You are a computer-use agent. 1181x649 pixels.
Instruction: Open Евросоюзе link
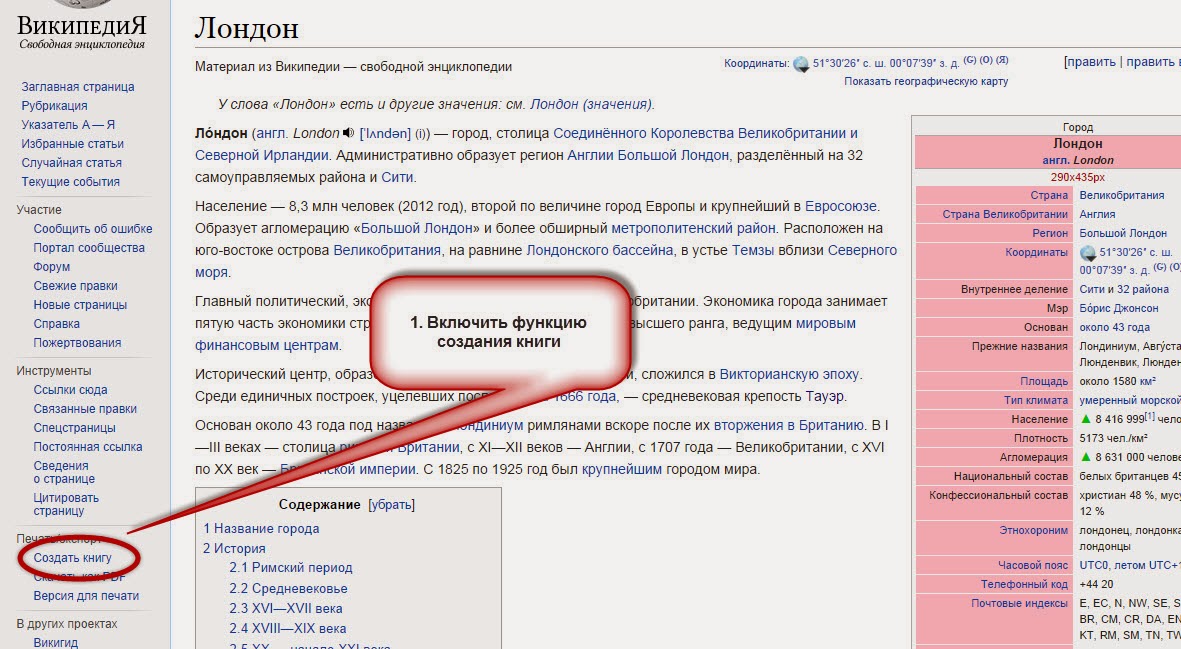841,206
